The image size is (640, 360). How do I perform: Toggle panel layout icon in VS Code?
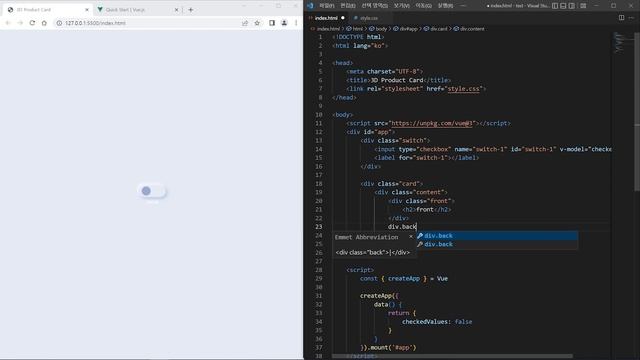pos(563,6)
